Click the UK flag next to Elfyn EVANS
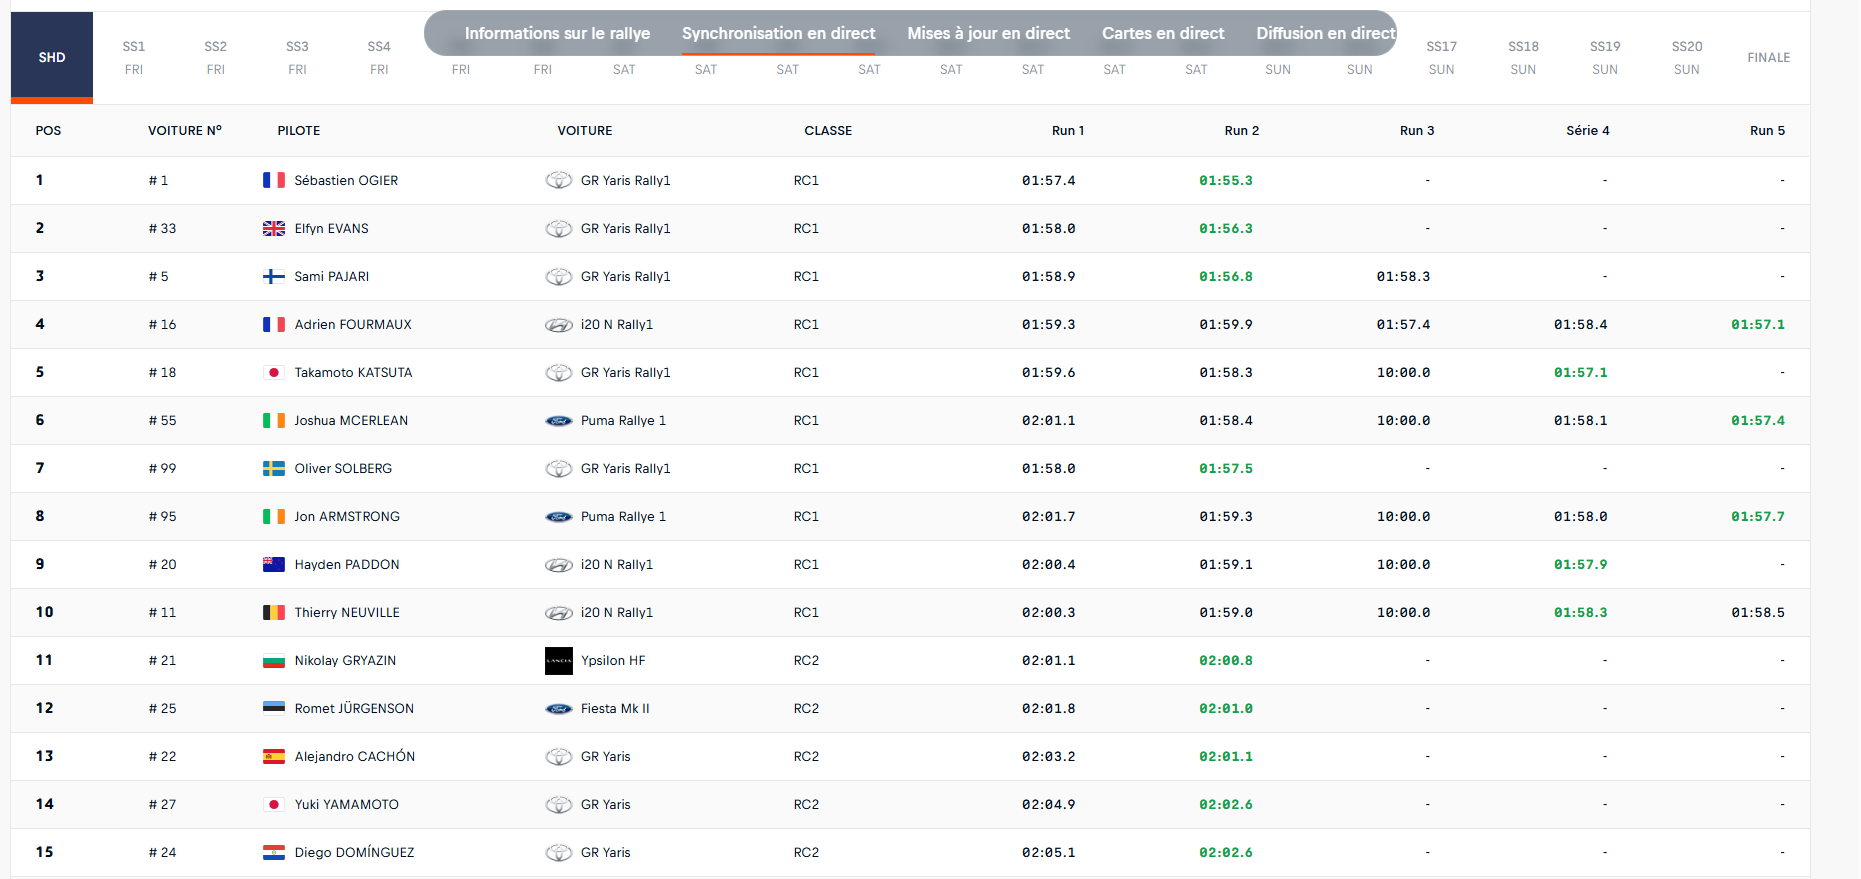Viewport: 1861px width, 879px height. pos(274,228)
